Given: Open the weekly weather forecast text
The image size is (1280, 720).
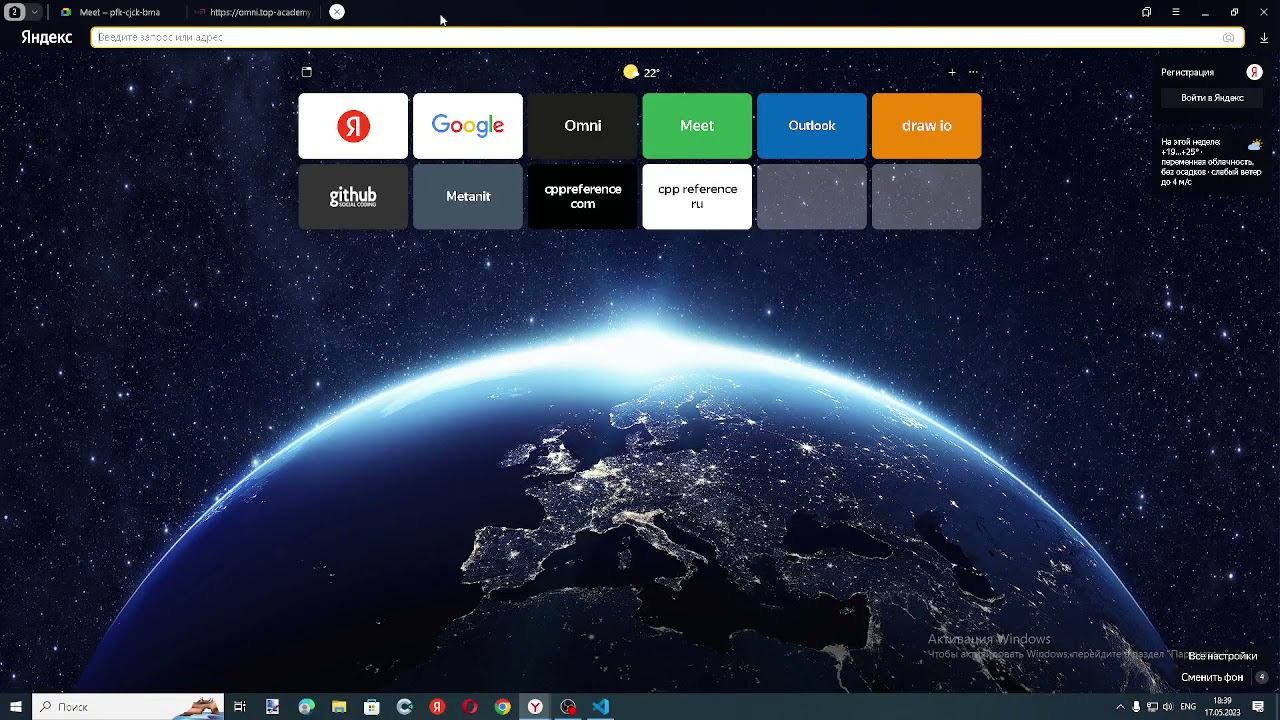Looking at the screenshot, I should [x=1211, y=162].
